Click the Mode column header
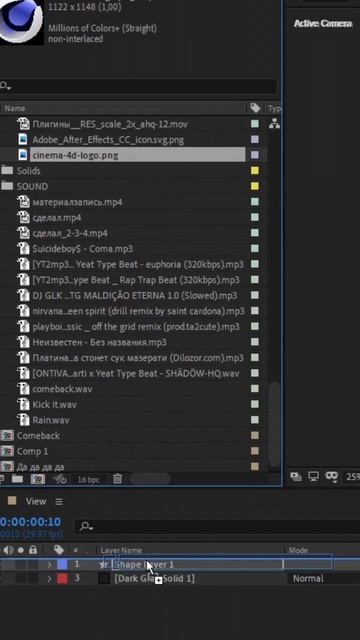This screenshot has height=640, width=360. [298, 551]
